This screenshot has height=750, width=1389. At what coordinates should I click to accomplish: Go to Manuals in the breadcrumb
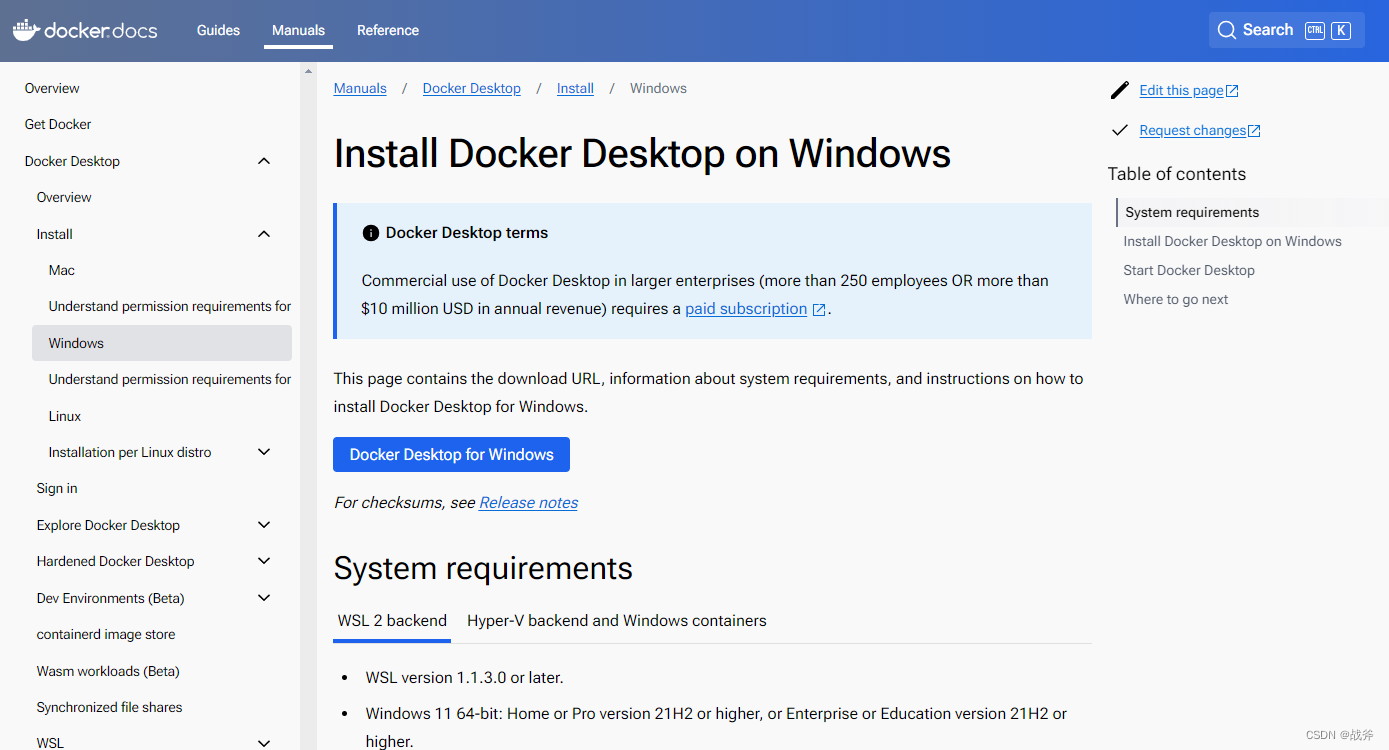click(x=360, y=88)
